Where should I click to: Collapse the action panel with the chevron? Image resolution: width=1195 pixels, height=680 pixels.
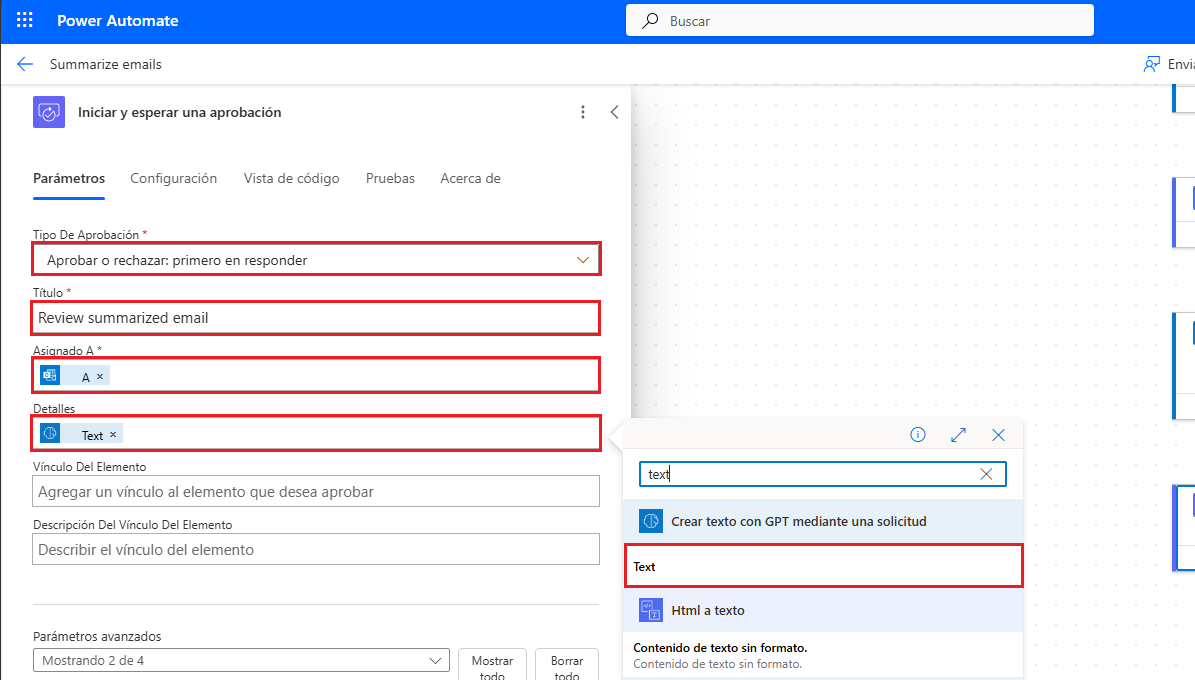tap(614, 112)
